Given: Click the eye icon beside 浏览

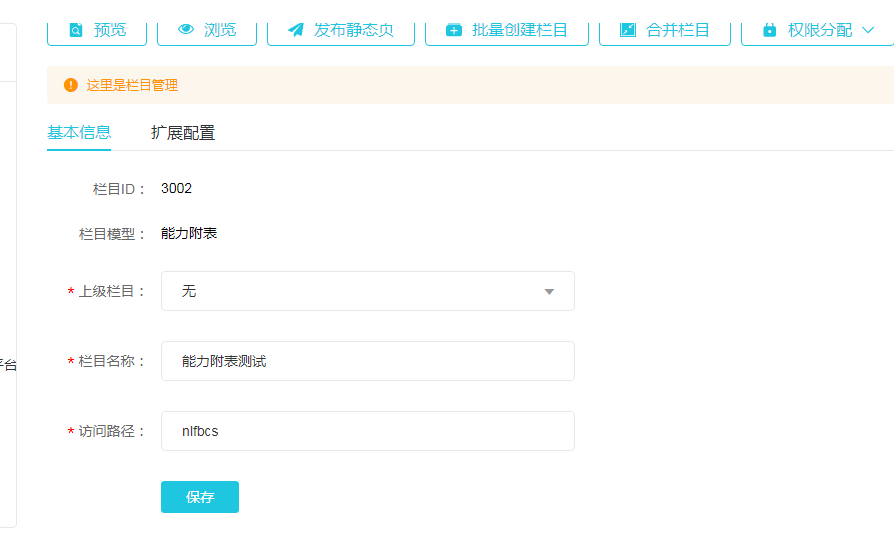Looking at the screenshot, I should (x=186, y=30).
